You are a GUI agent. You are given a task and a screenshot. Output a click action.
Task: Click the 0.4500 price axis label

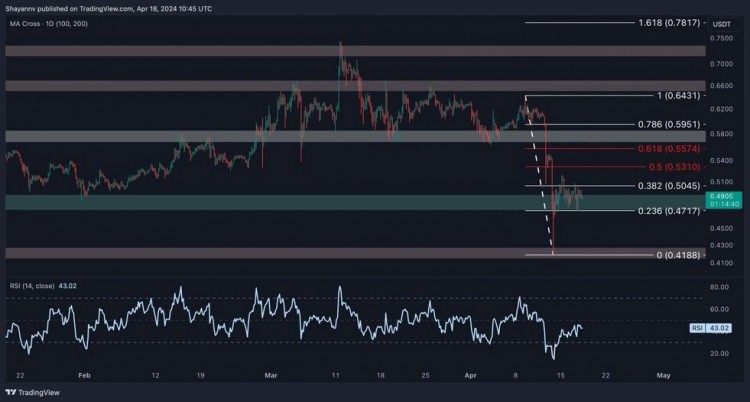719,228
